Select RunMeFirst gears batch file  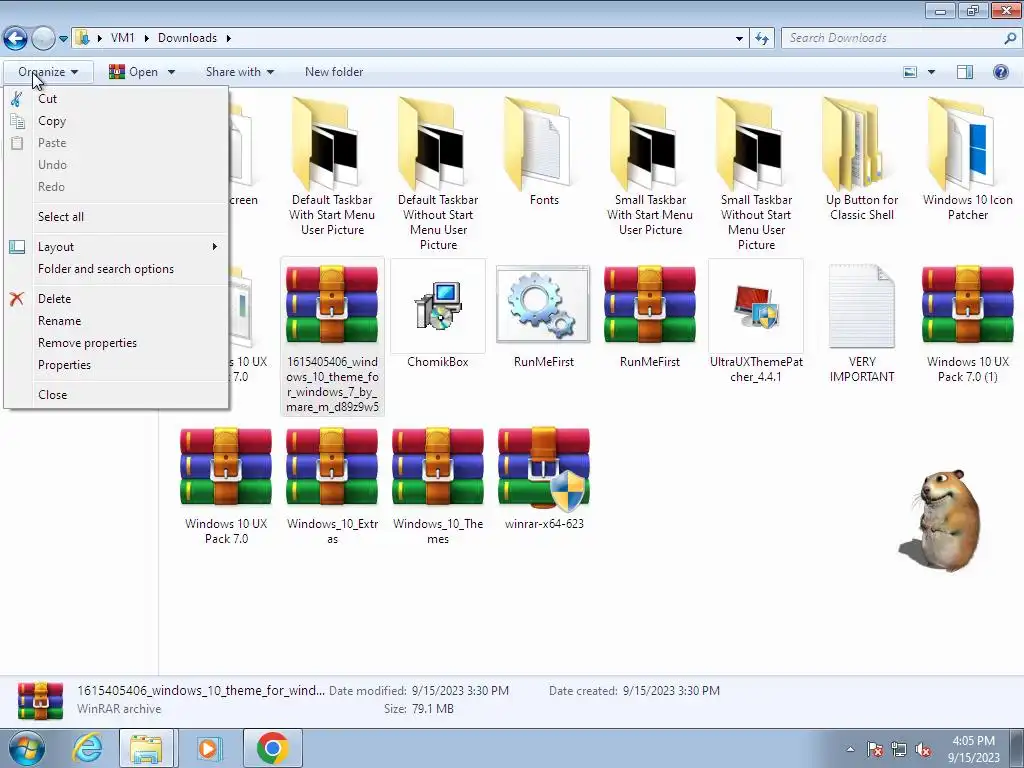click(543, 315)
